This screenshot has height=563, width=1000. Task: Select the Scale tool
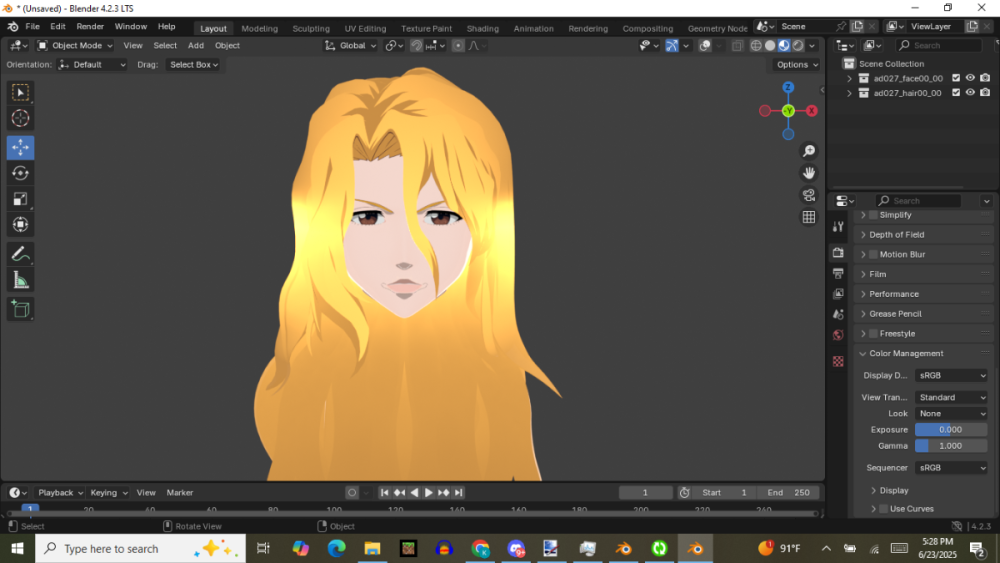(20, 199)
